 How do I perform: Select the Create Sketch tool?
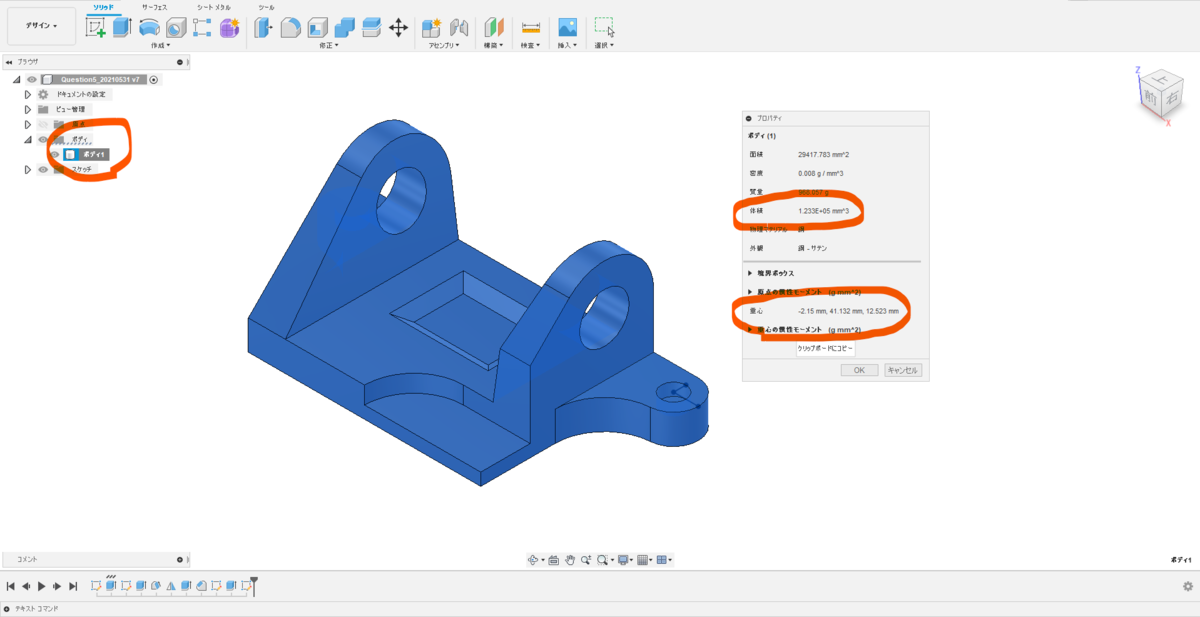(96, 27)
